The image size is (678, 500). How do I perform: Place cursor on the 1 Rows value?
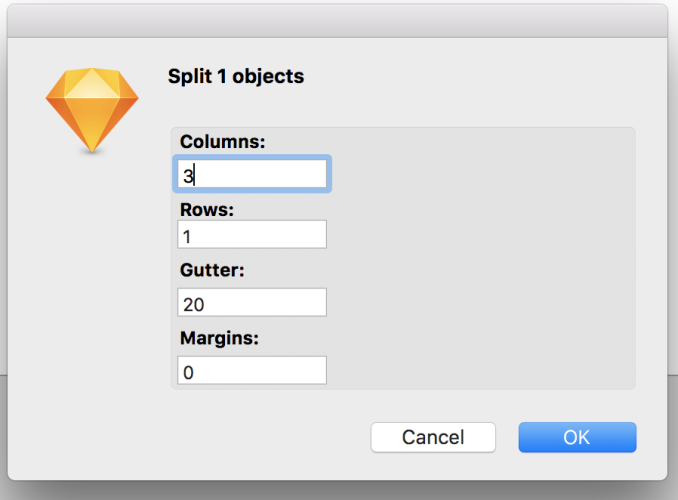point(187,237)
